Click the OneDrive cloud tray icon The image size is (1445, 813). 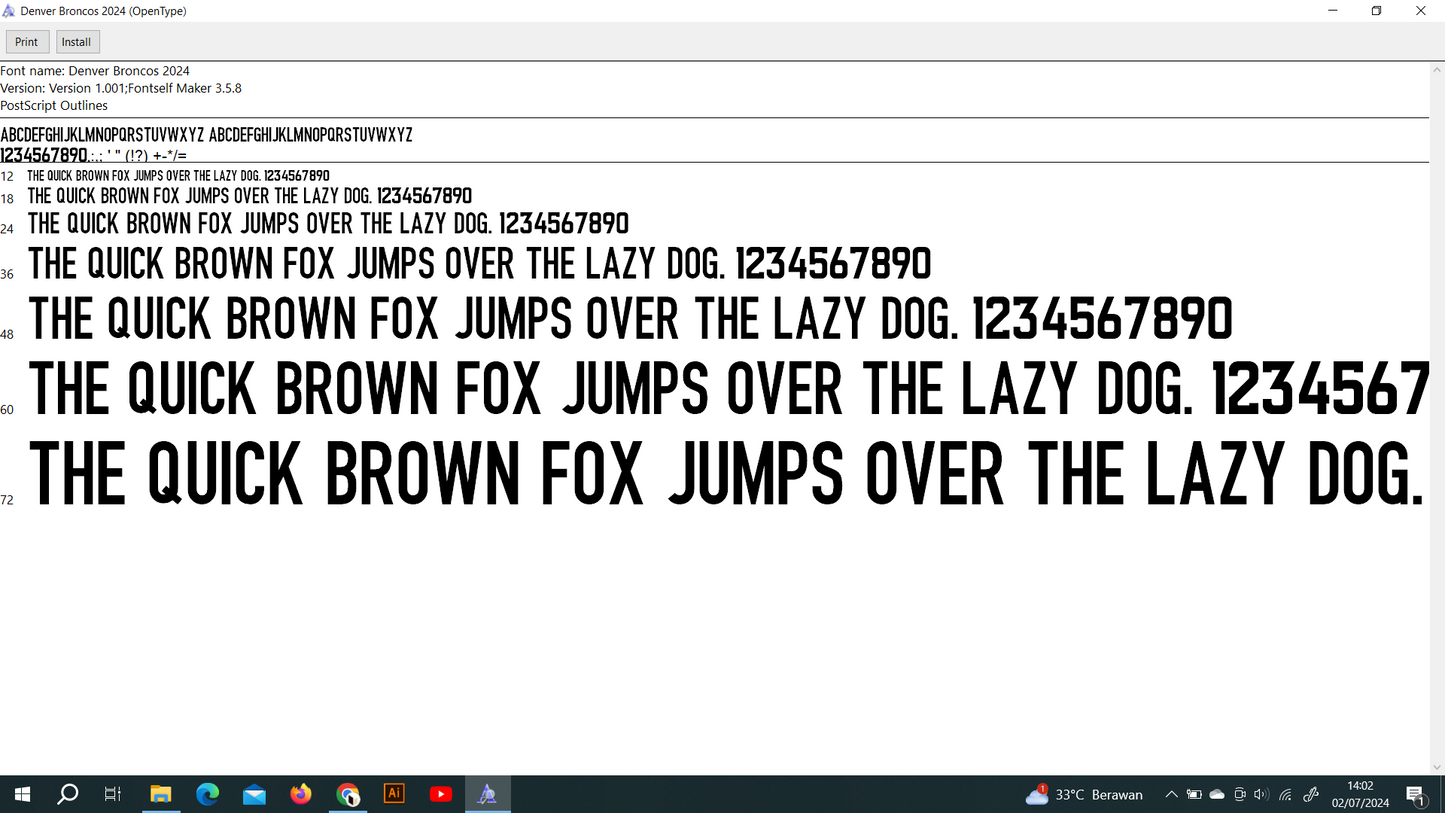point(1217,795)
